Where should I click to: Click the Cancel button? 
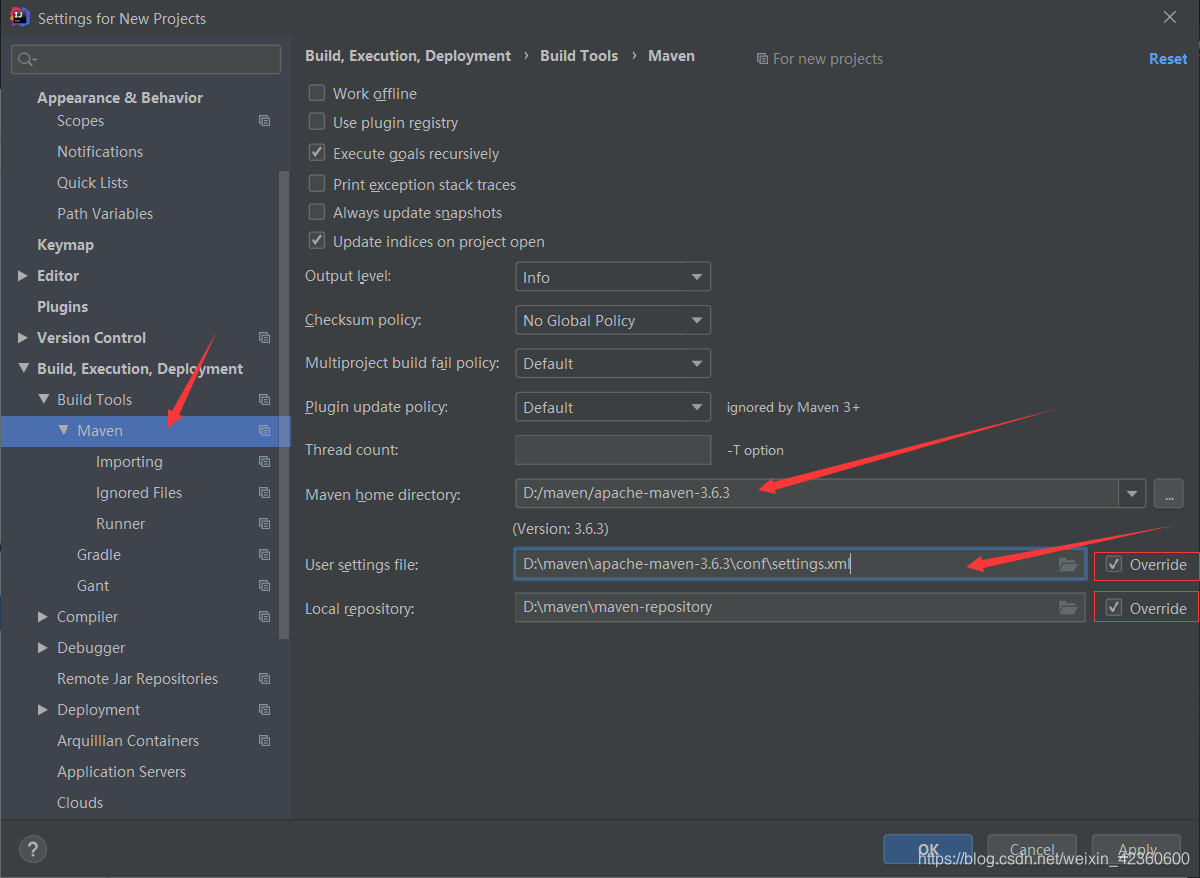pos(1032,850)
